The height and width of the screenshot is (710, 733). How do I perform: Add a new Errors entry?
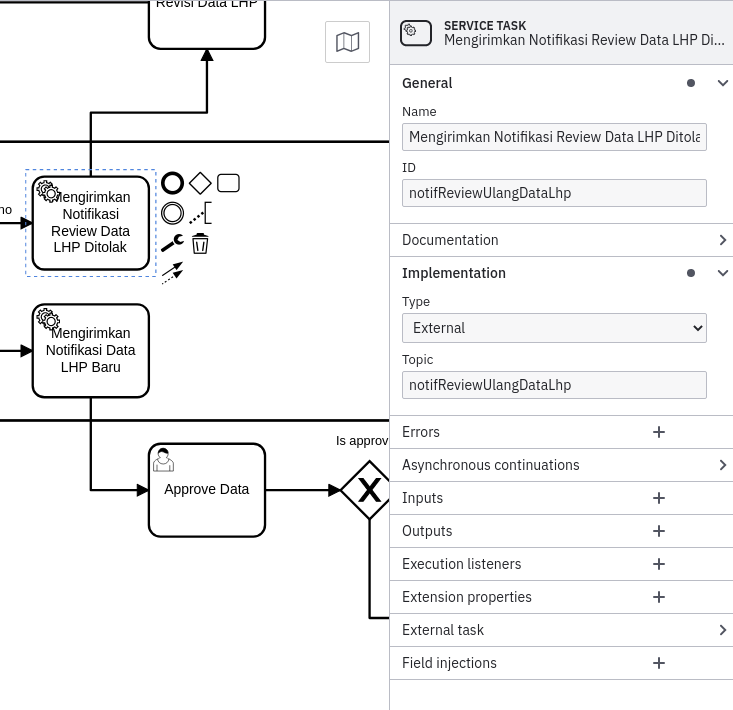(x=659, y=432)
